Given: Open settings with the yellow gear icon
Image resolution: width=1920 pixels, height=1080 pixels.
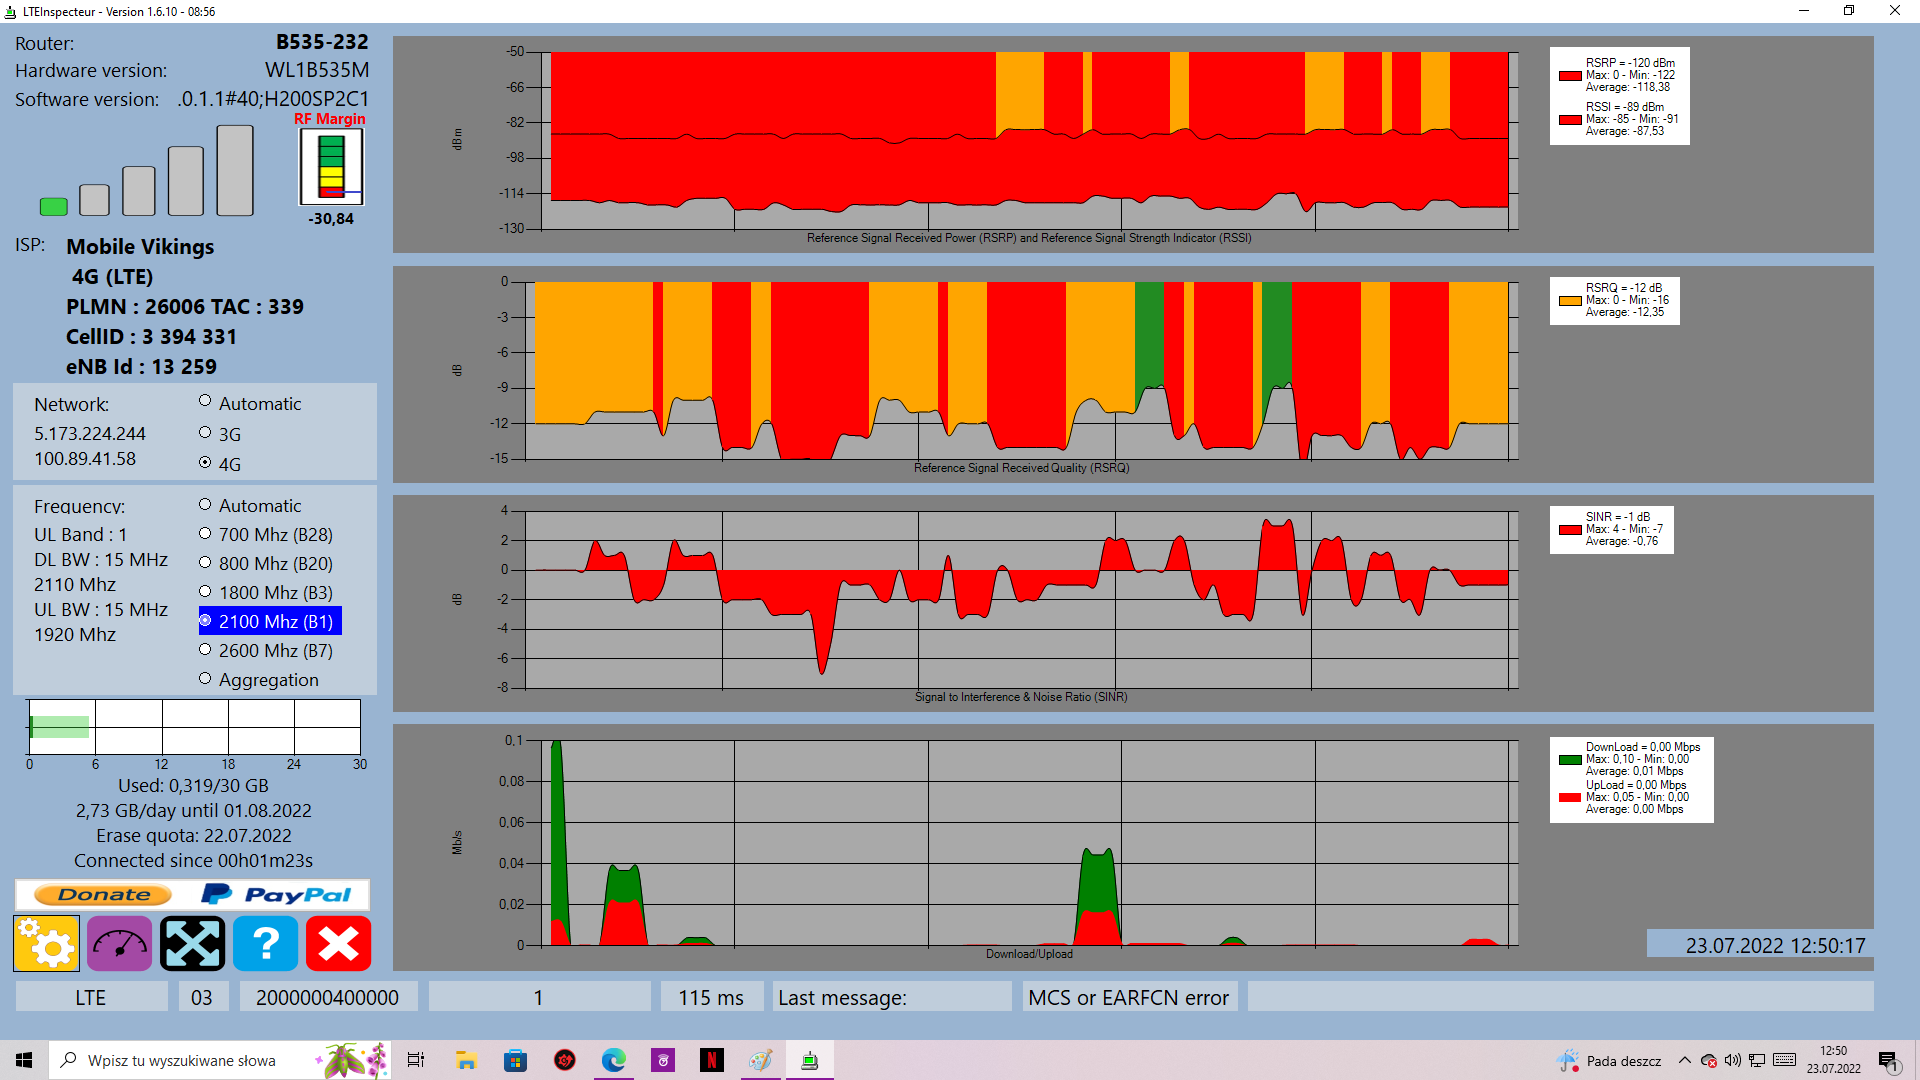Looking at the screenshot, I should coord(46,943).
